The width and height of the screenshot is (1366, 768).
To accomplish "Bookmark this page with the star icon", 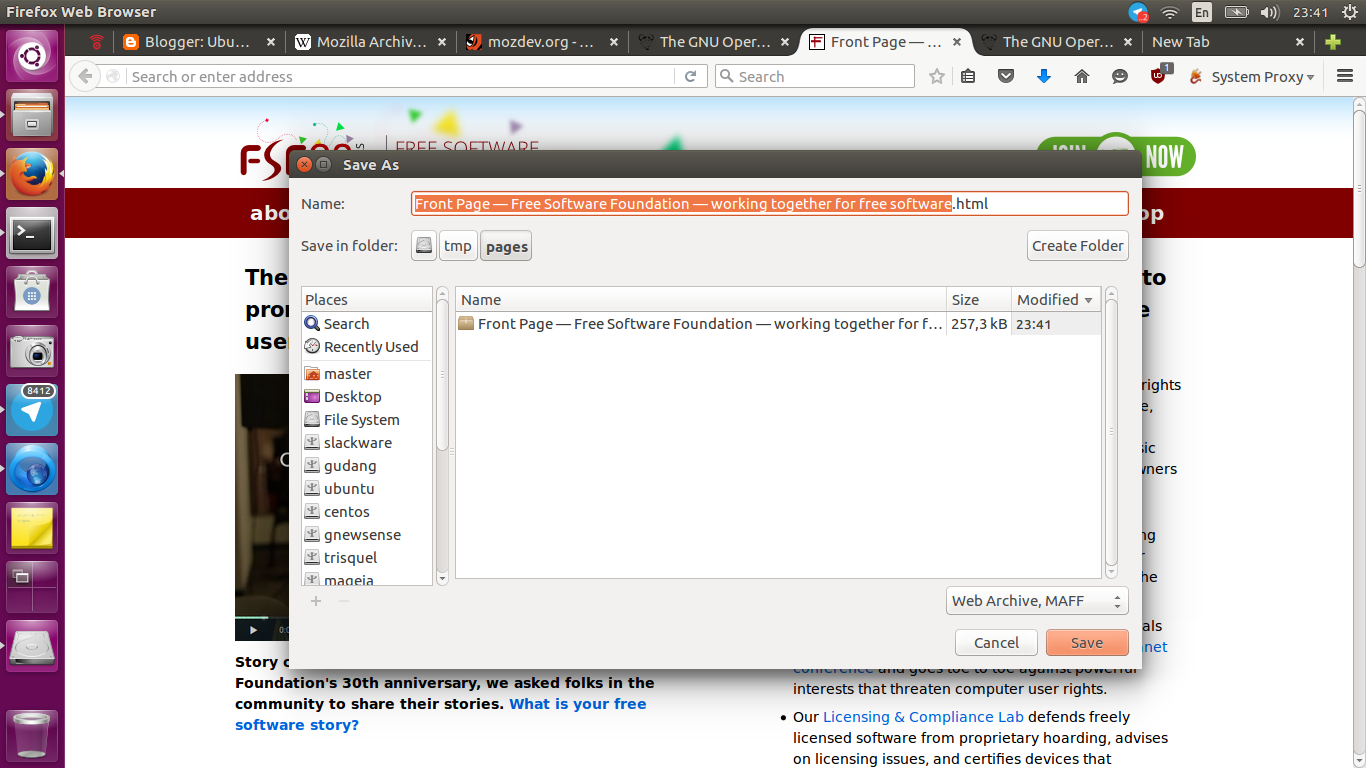I will (x=936, y=76).
